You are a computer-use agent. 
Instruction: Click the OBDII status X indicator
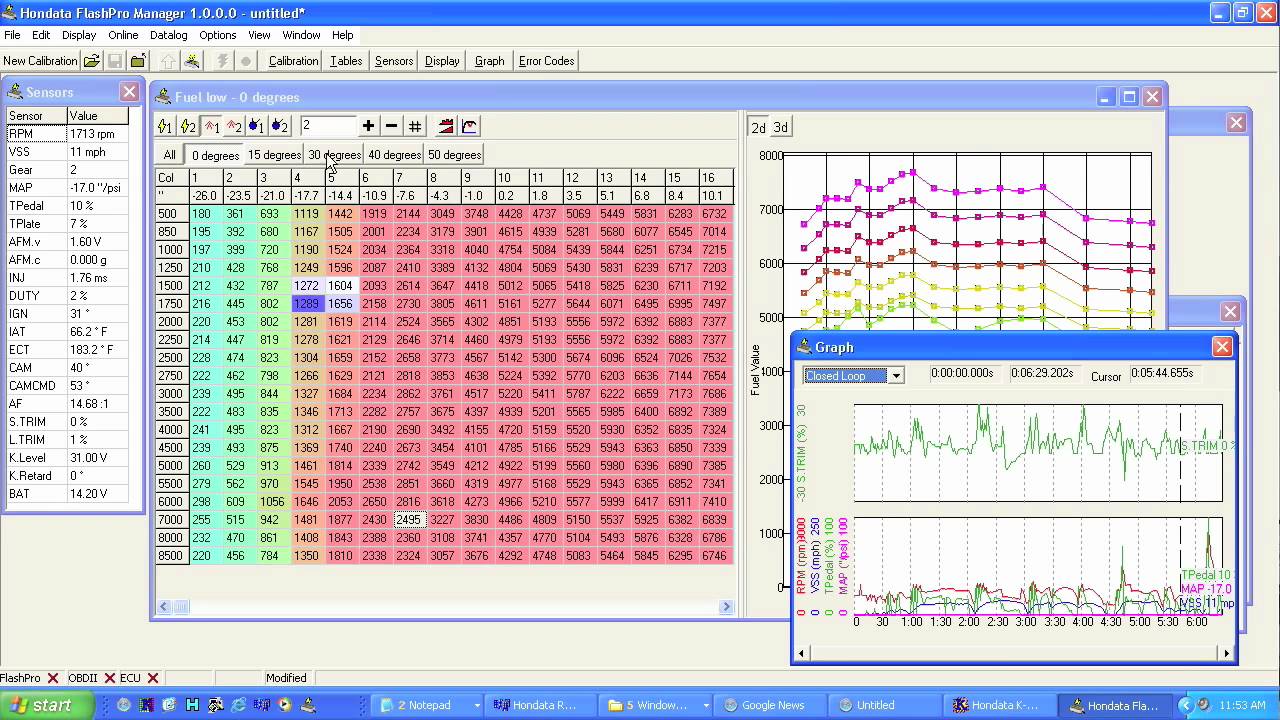(x=108, y=678)
